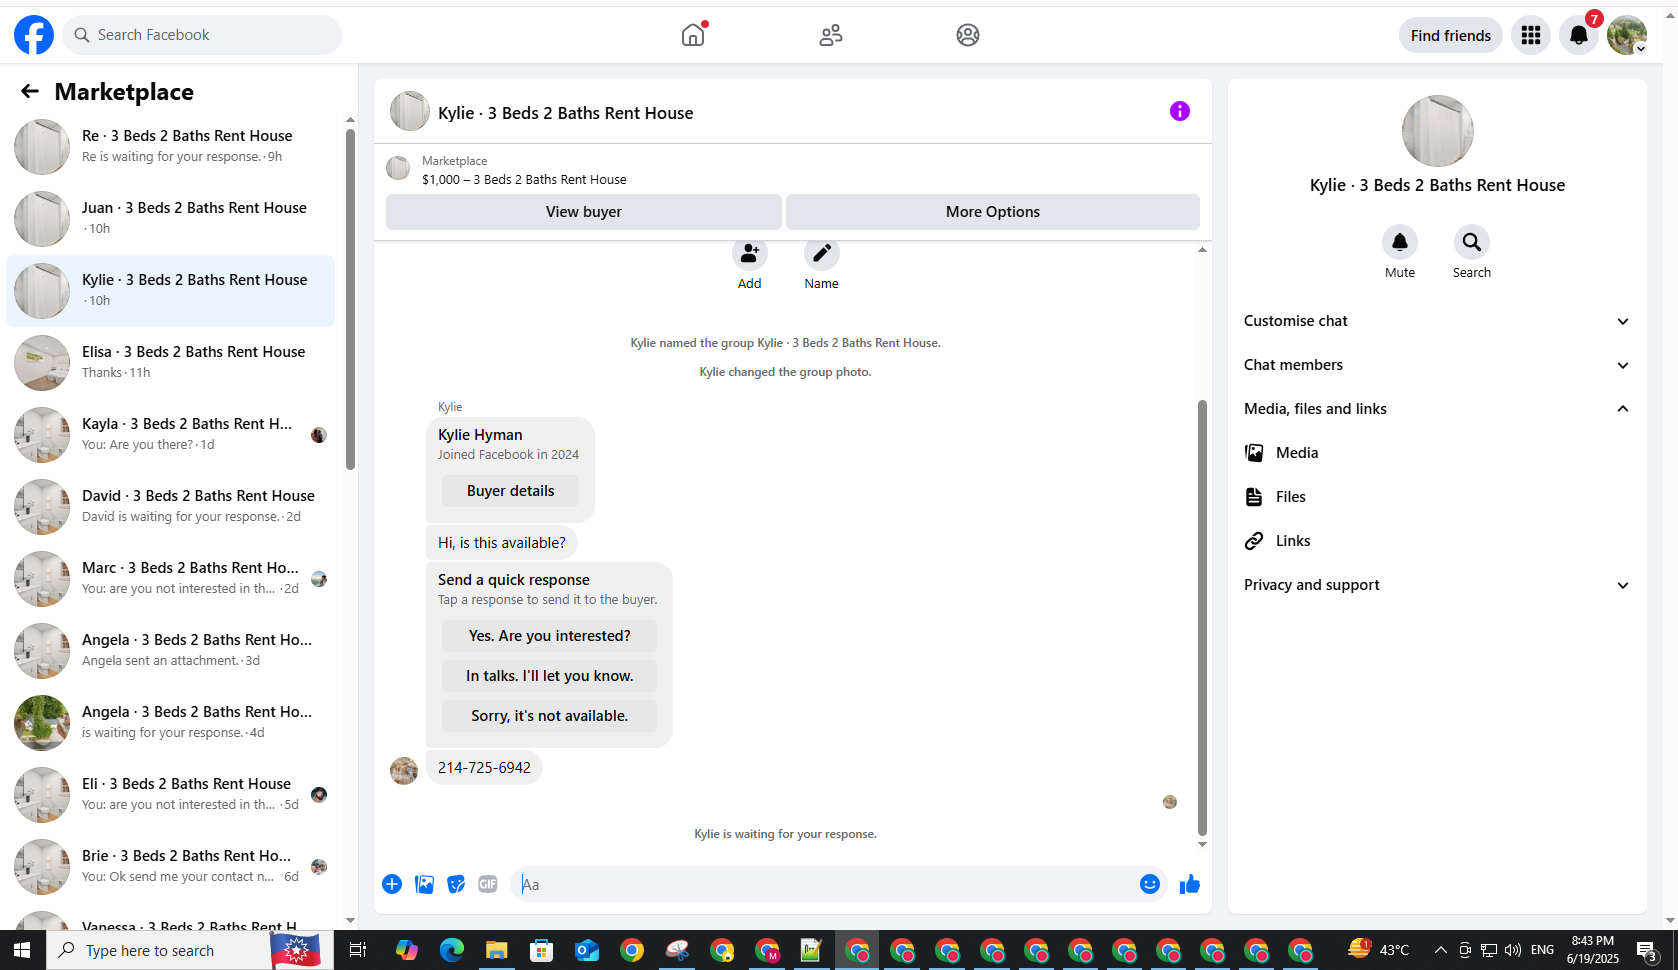The image size is (1678, 970).
Task: Click the chat messages scrollbar
Action: coord(1202,618)
